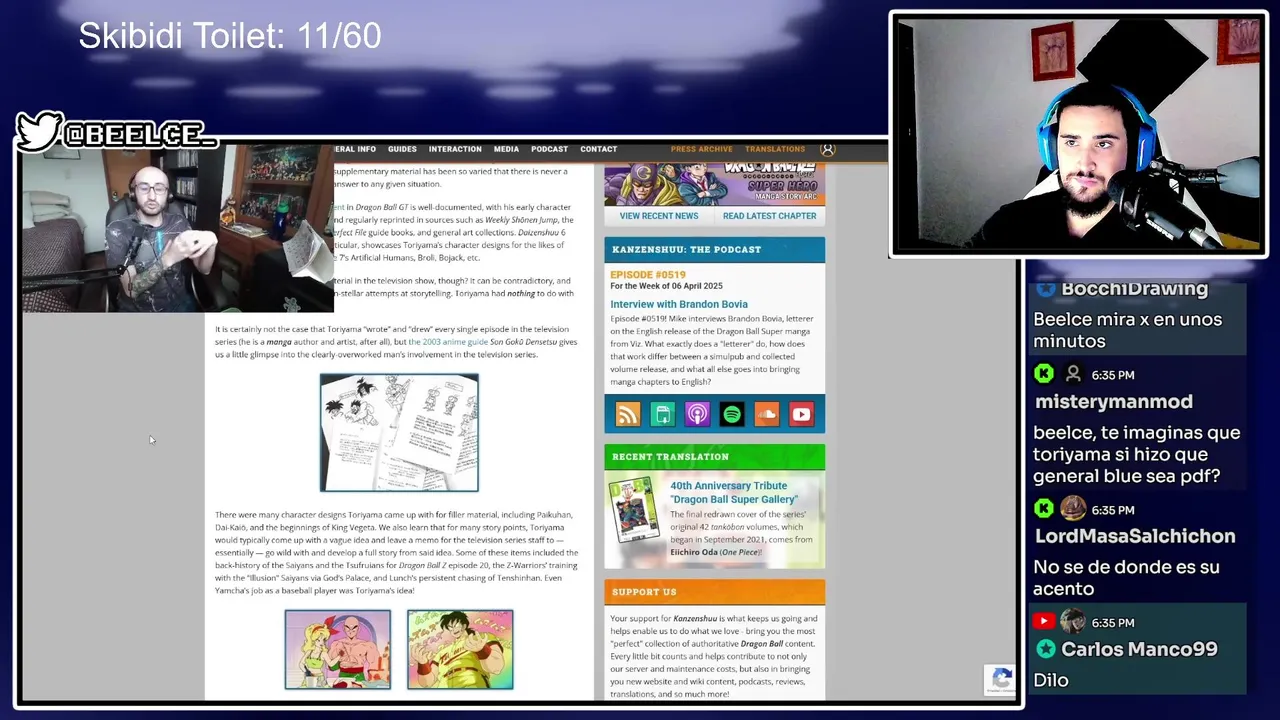The height and width of the screenshot is (720, 1280).
Task: Click the KANZENSHUU: THE PODCAST header
Action: click(x=715, y=249)
